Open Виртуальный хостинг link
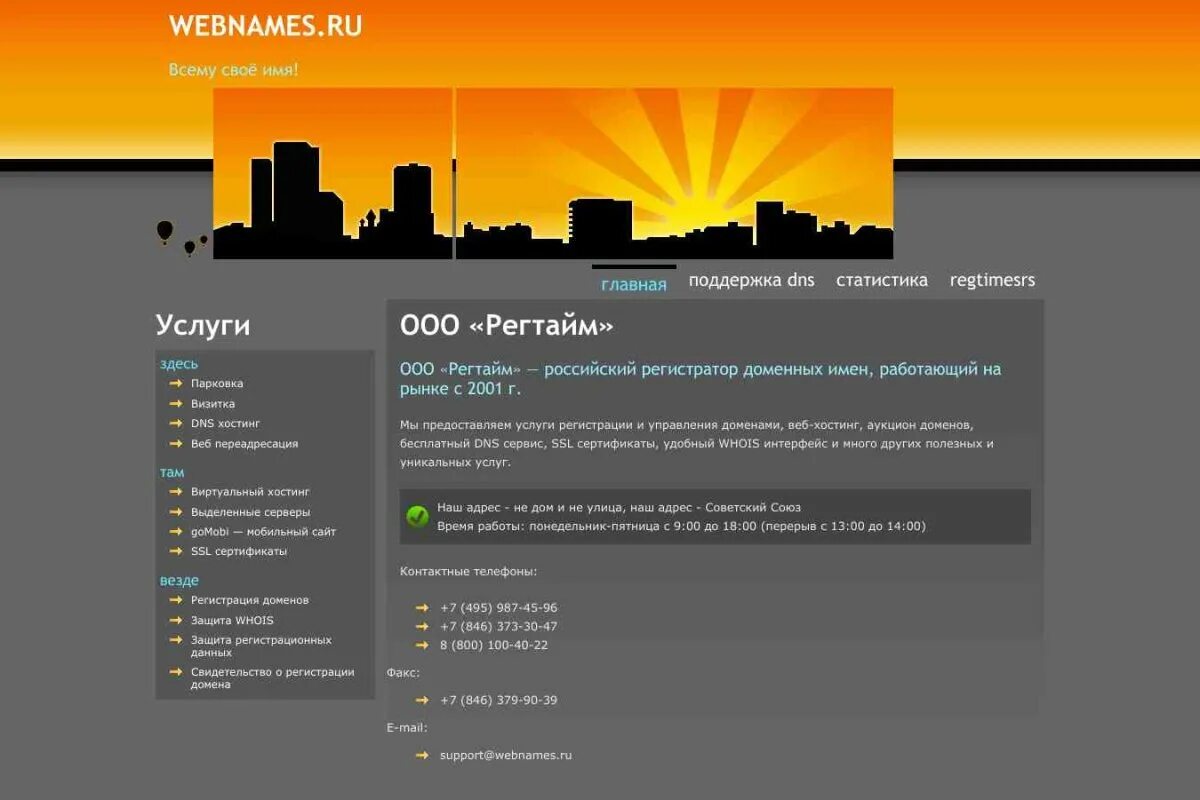Screen dimensions: 1200x800 pyautogui.click(x=250, y=492)
